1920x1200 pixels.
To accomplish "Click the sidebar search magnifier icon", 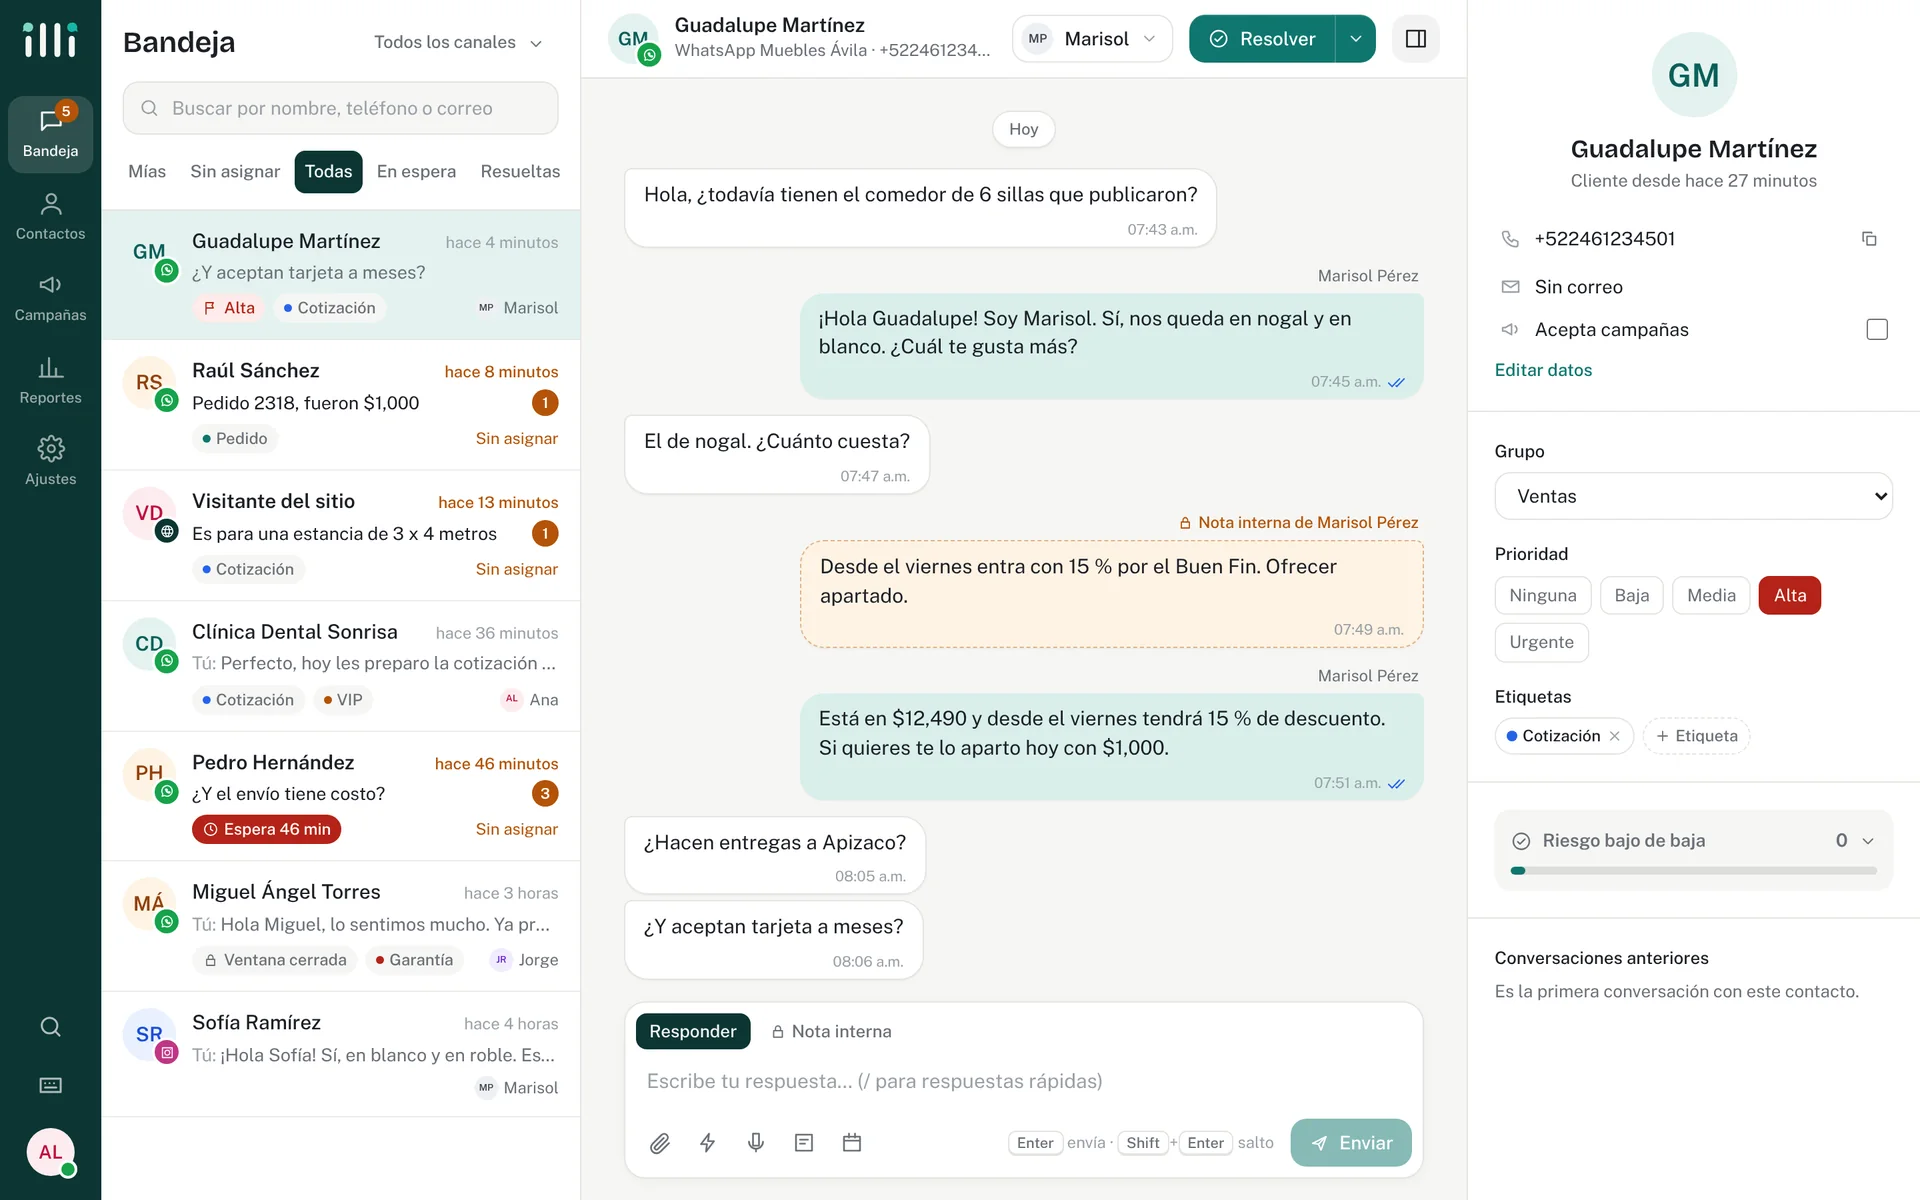I will tap(50, 1027).
